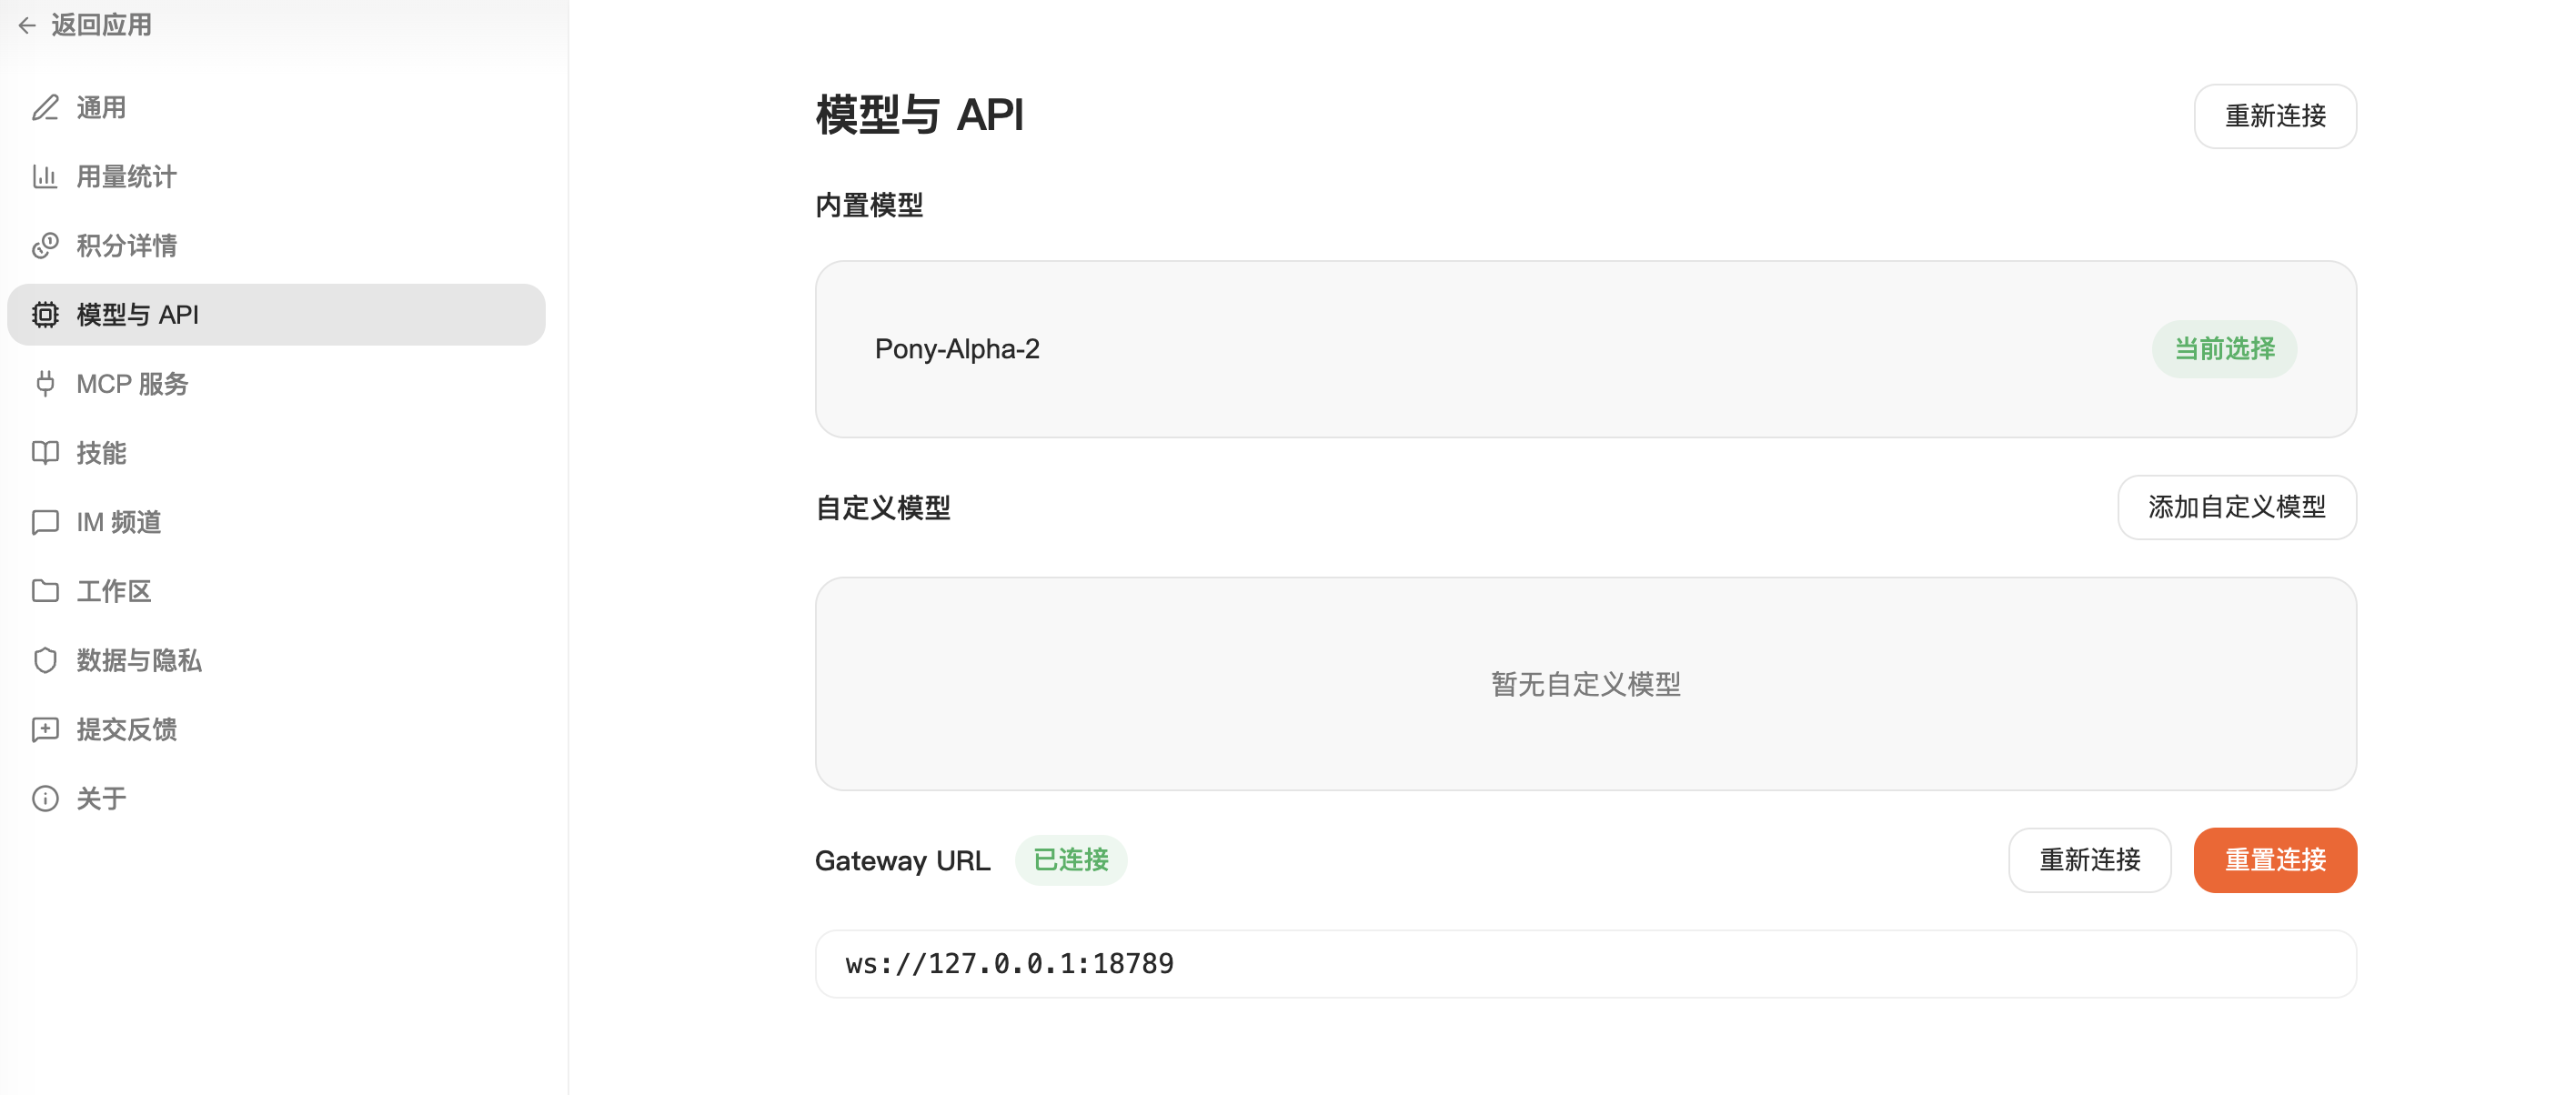Viewport: 2576px width, 1095px height.
Task: Select the Pony-Alpha-2 built-in model card
Action: coord(1400,349)
